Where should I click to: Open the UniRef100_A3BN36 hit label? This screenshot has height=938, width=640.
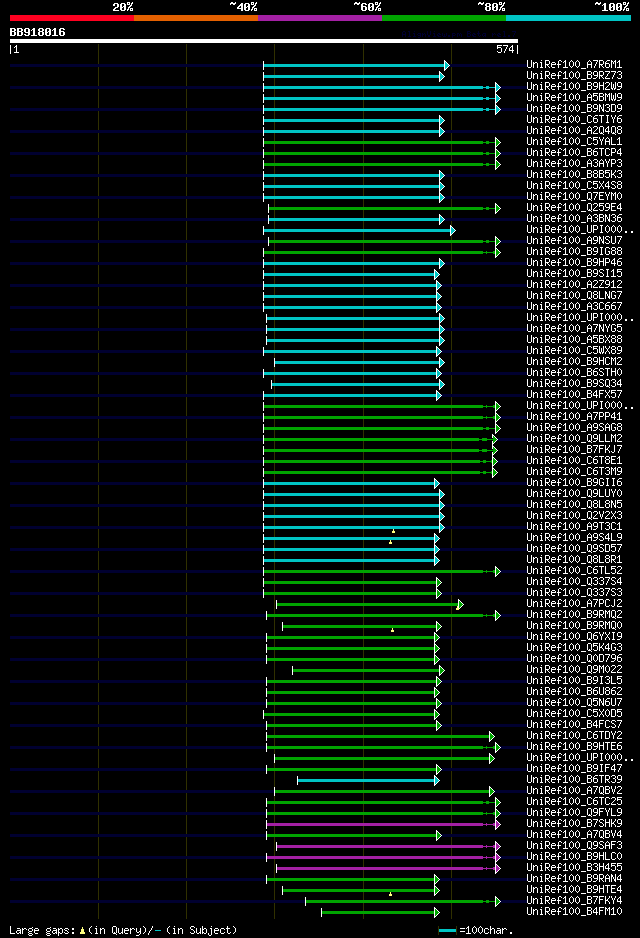[x=574, y=219]
